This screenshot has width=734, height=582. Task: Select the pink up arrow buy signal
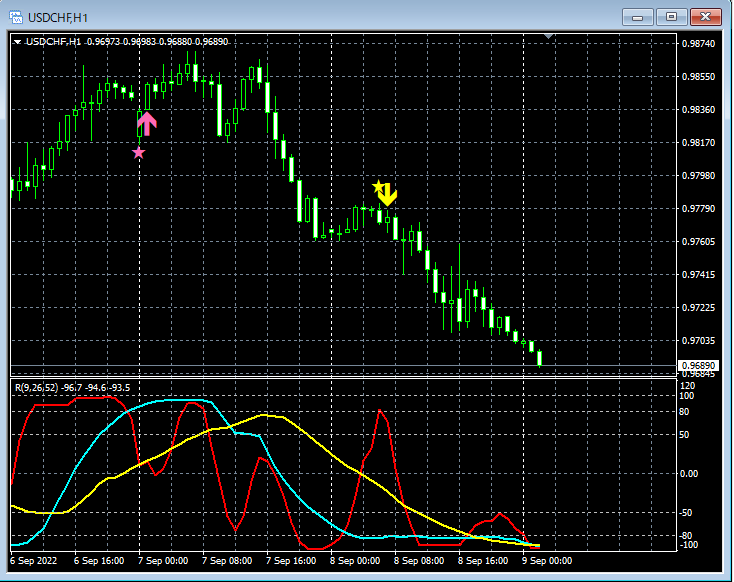click(x=147, y=124)
